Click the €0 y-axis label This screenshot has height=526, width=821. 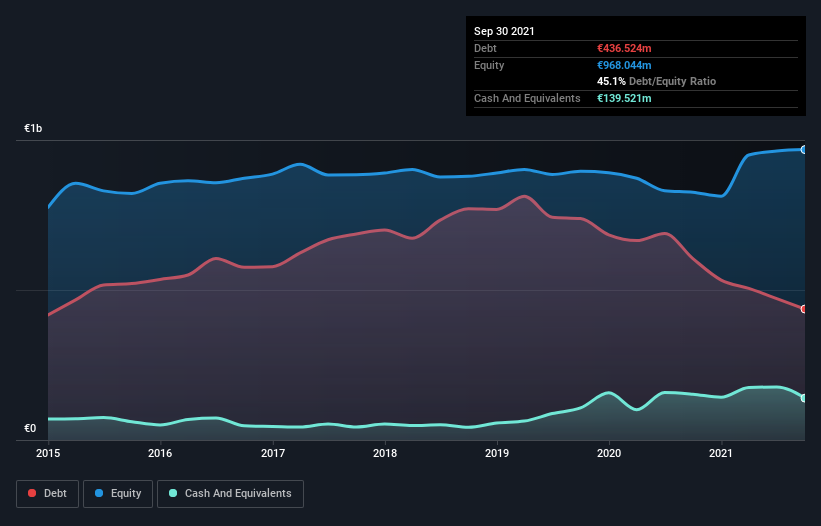click(30, 428)
